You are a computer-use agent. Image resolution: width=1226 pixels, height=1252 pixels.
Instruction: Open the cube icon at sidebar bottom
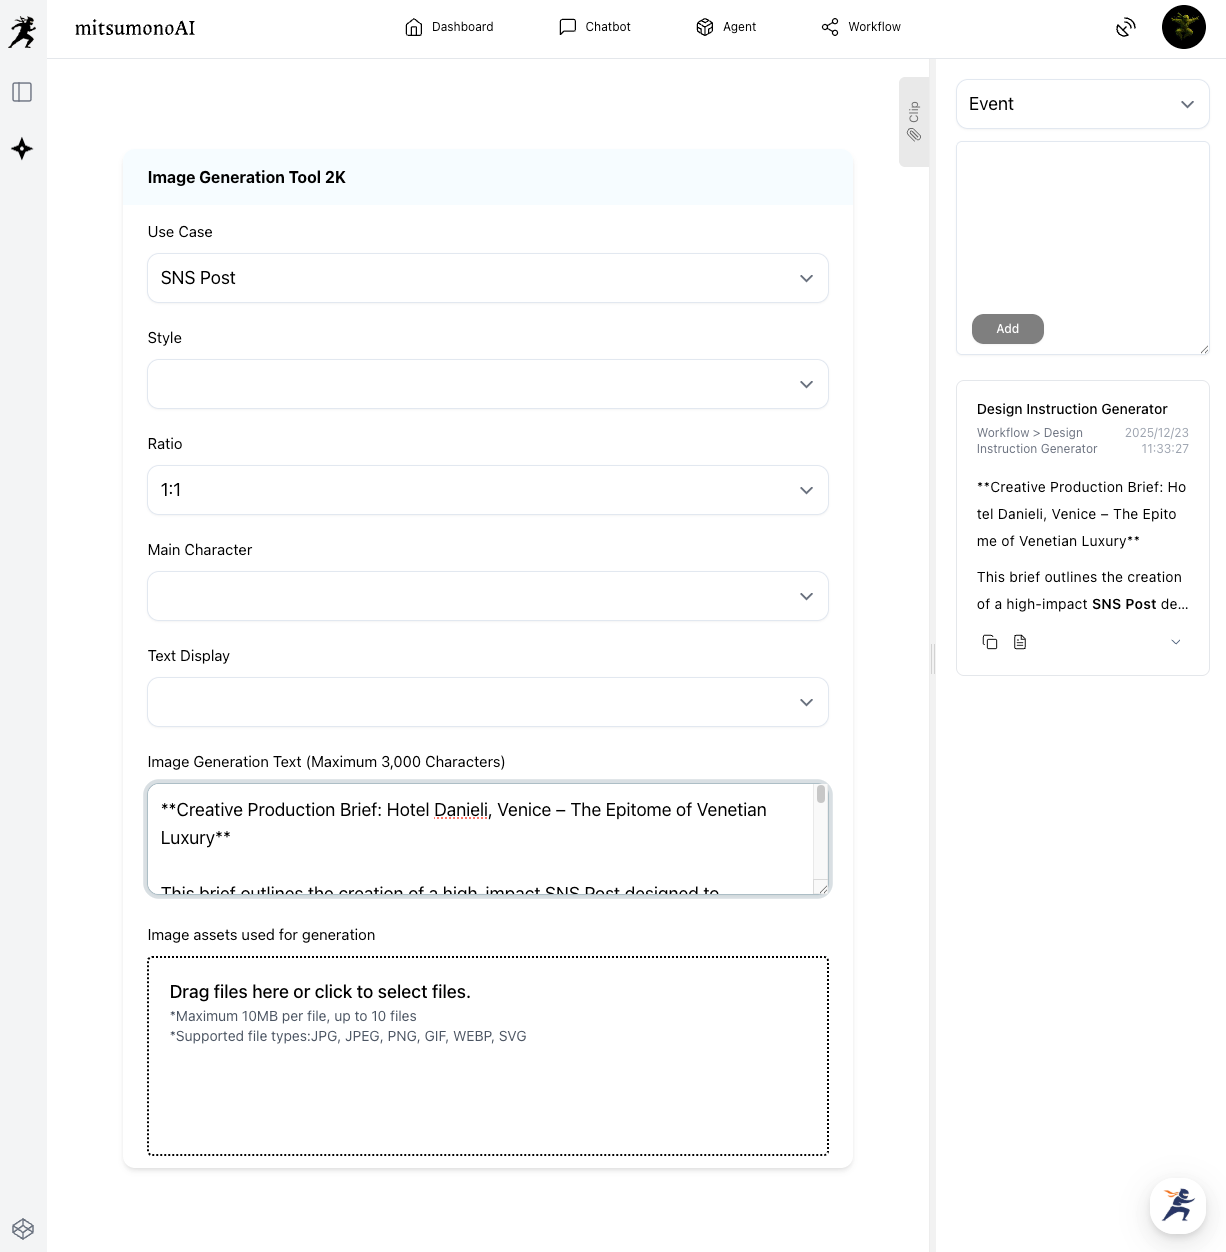[x=23, y=1228]
